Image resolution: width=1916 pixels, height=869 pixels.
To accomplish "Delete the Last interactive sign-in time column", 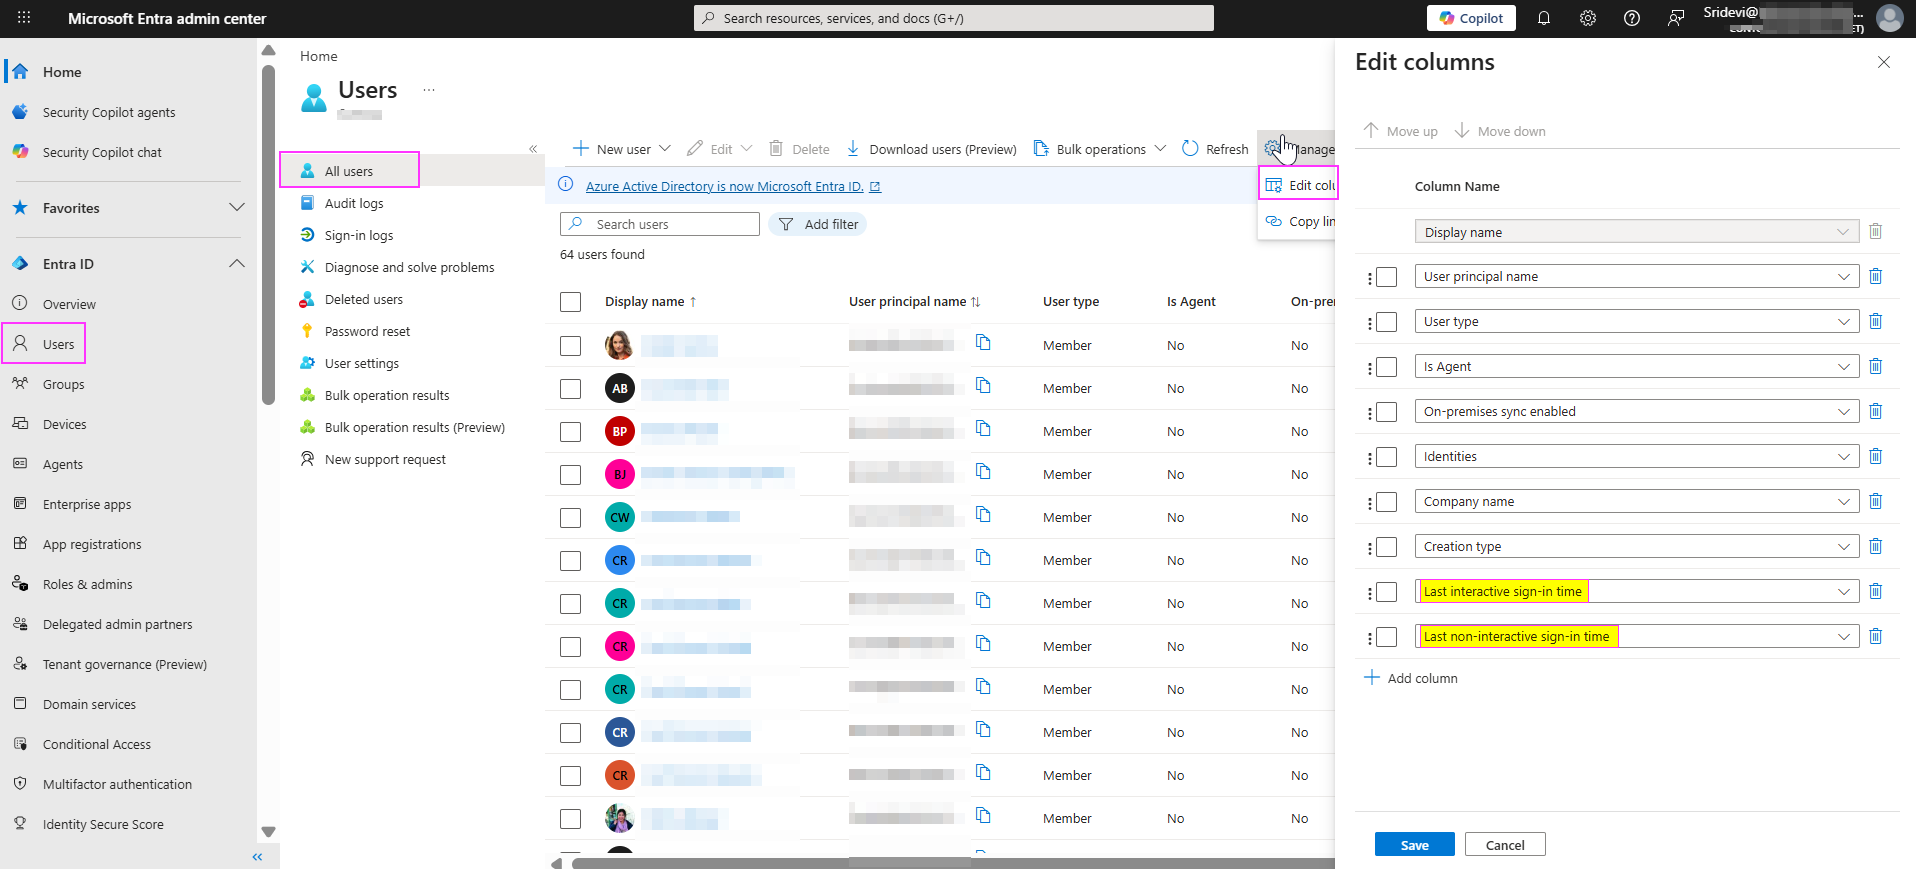I will pos(1876,591).
